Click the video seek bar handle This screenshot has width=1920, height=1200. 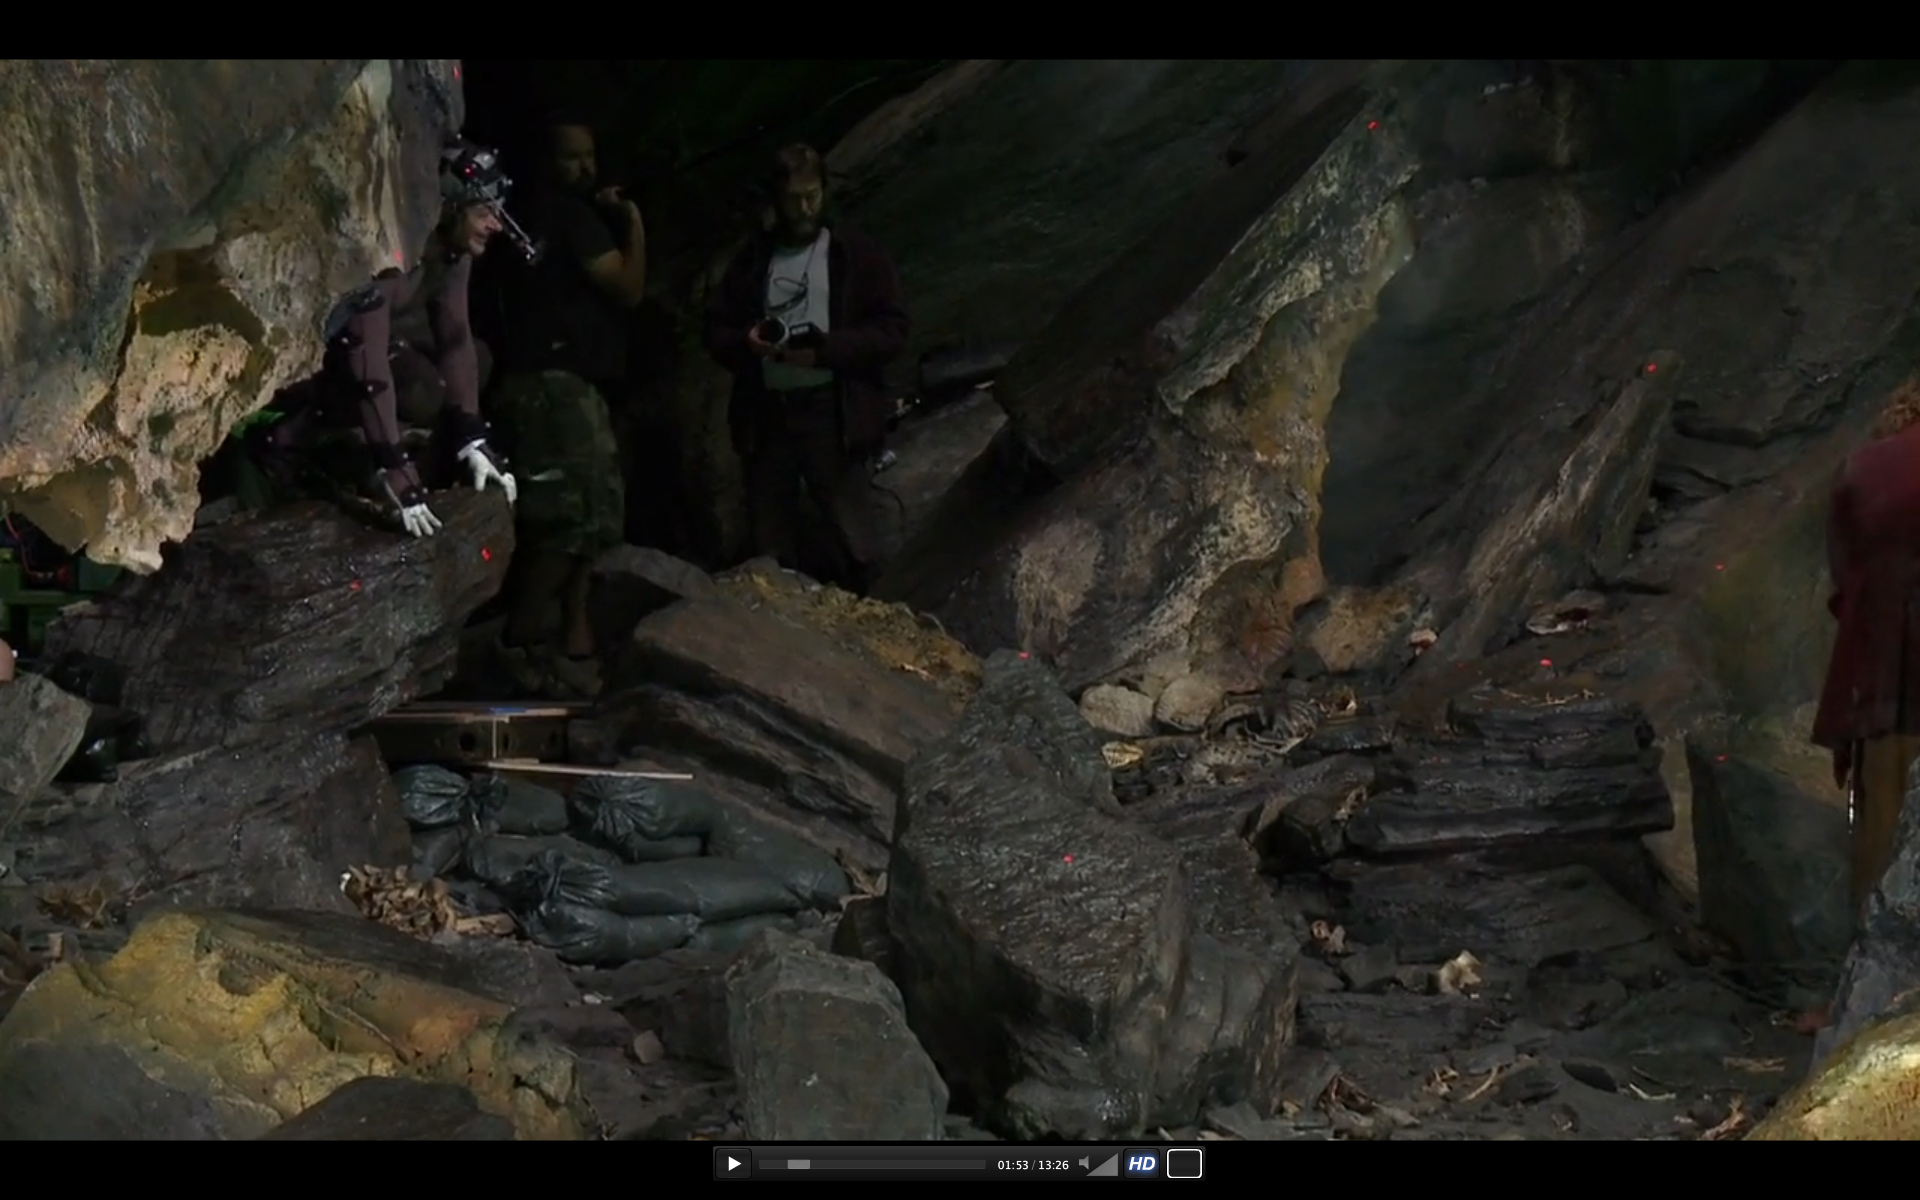798,1164
